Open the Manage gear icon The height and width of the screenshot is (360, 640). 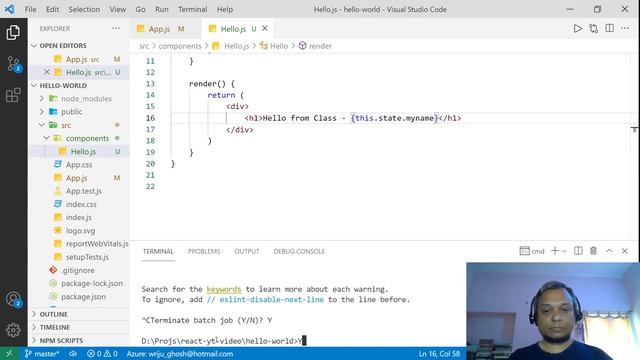tap(13, 330)
